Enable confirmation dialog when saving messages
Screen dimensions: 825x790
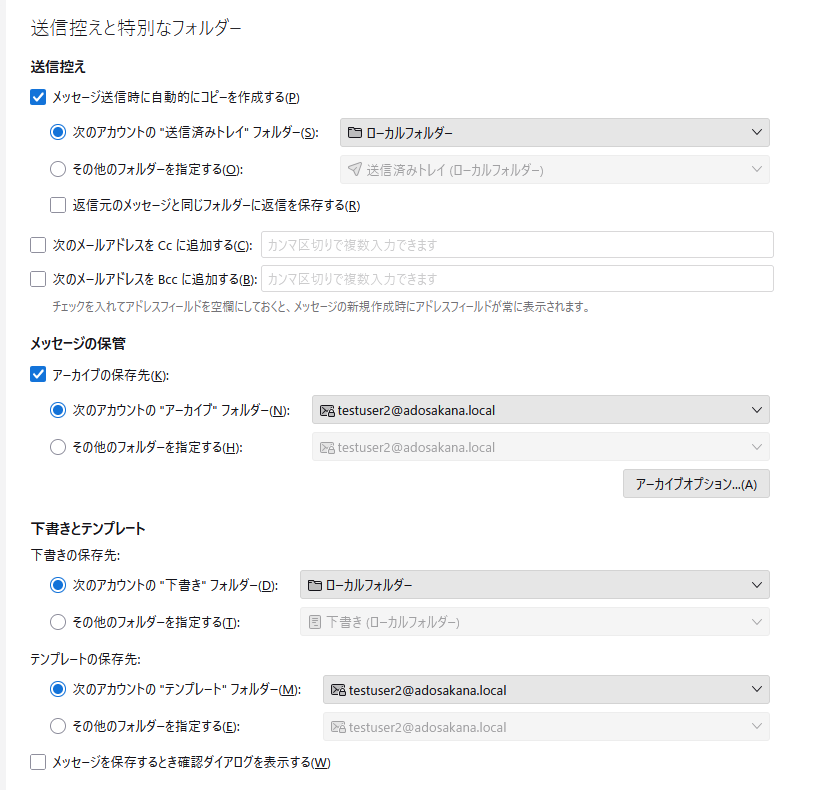[x=39, y=763]
